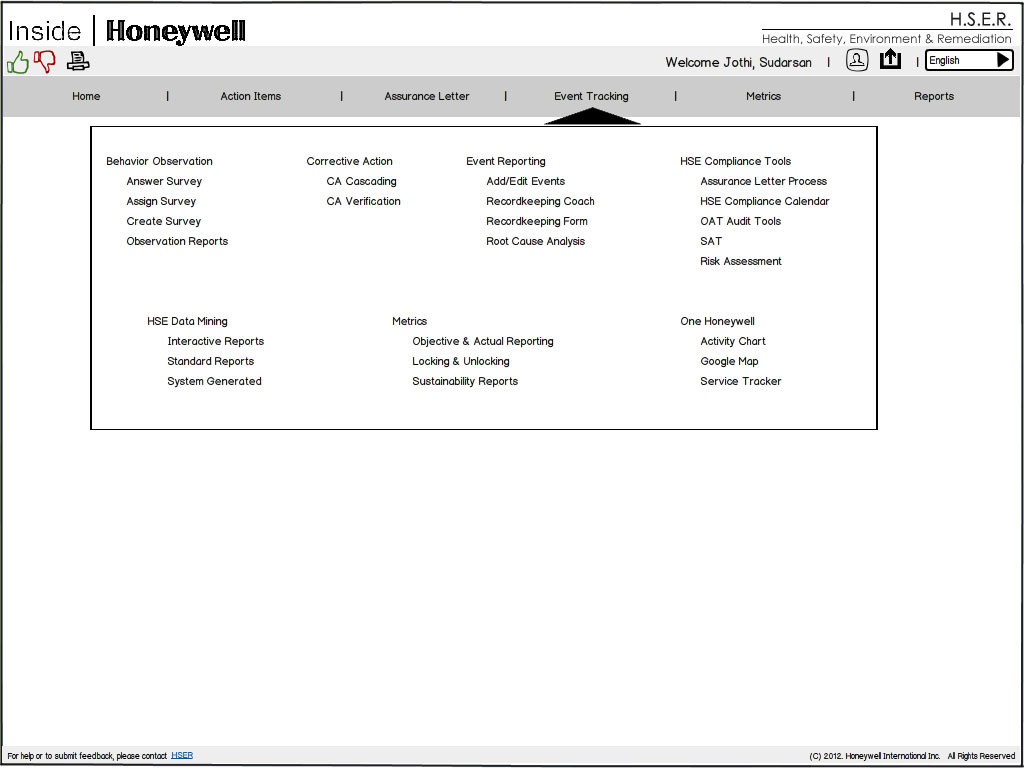1024x768 pixels.
Task: Go to the Home tab
Action: pos(86,96)
